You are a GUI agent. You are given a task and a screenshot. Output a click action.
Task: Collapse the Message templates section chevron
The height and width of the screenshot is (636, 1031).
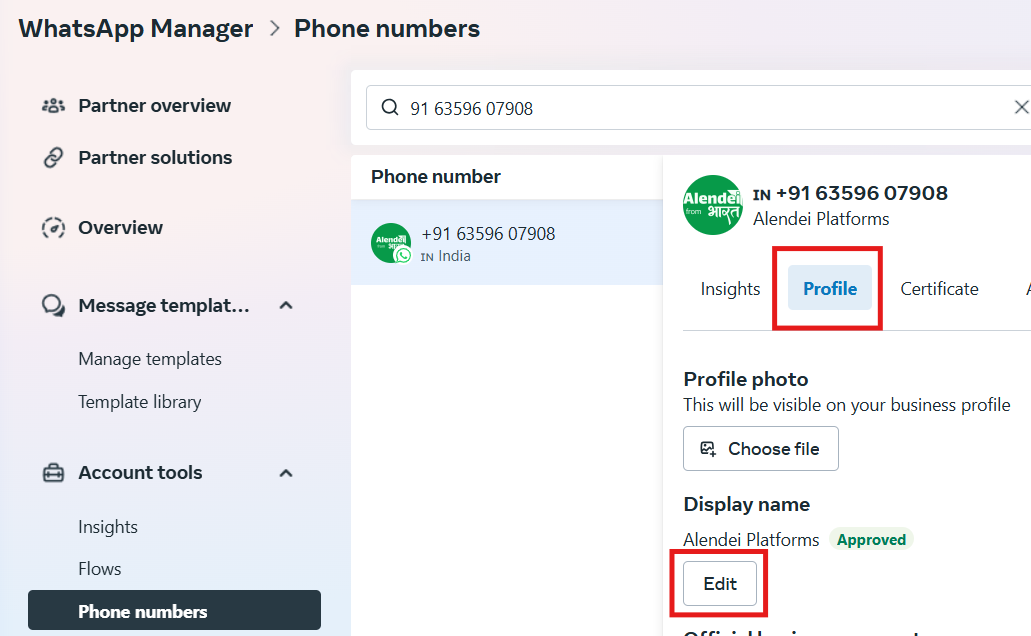click(x=285, y=305)
